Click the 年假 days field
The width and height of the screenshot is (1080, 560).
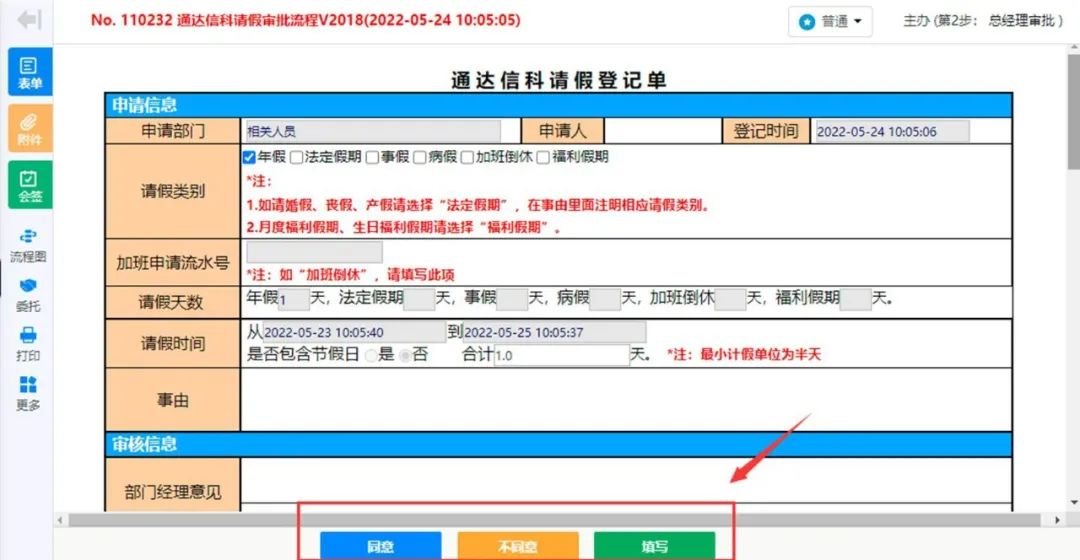tap(294, 300)
